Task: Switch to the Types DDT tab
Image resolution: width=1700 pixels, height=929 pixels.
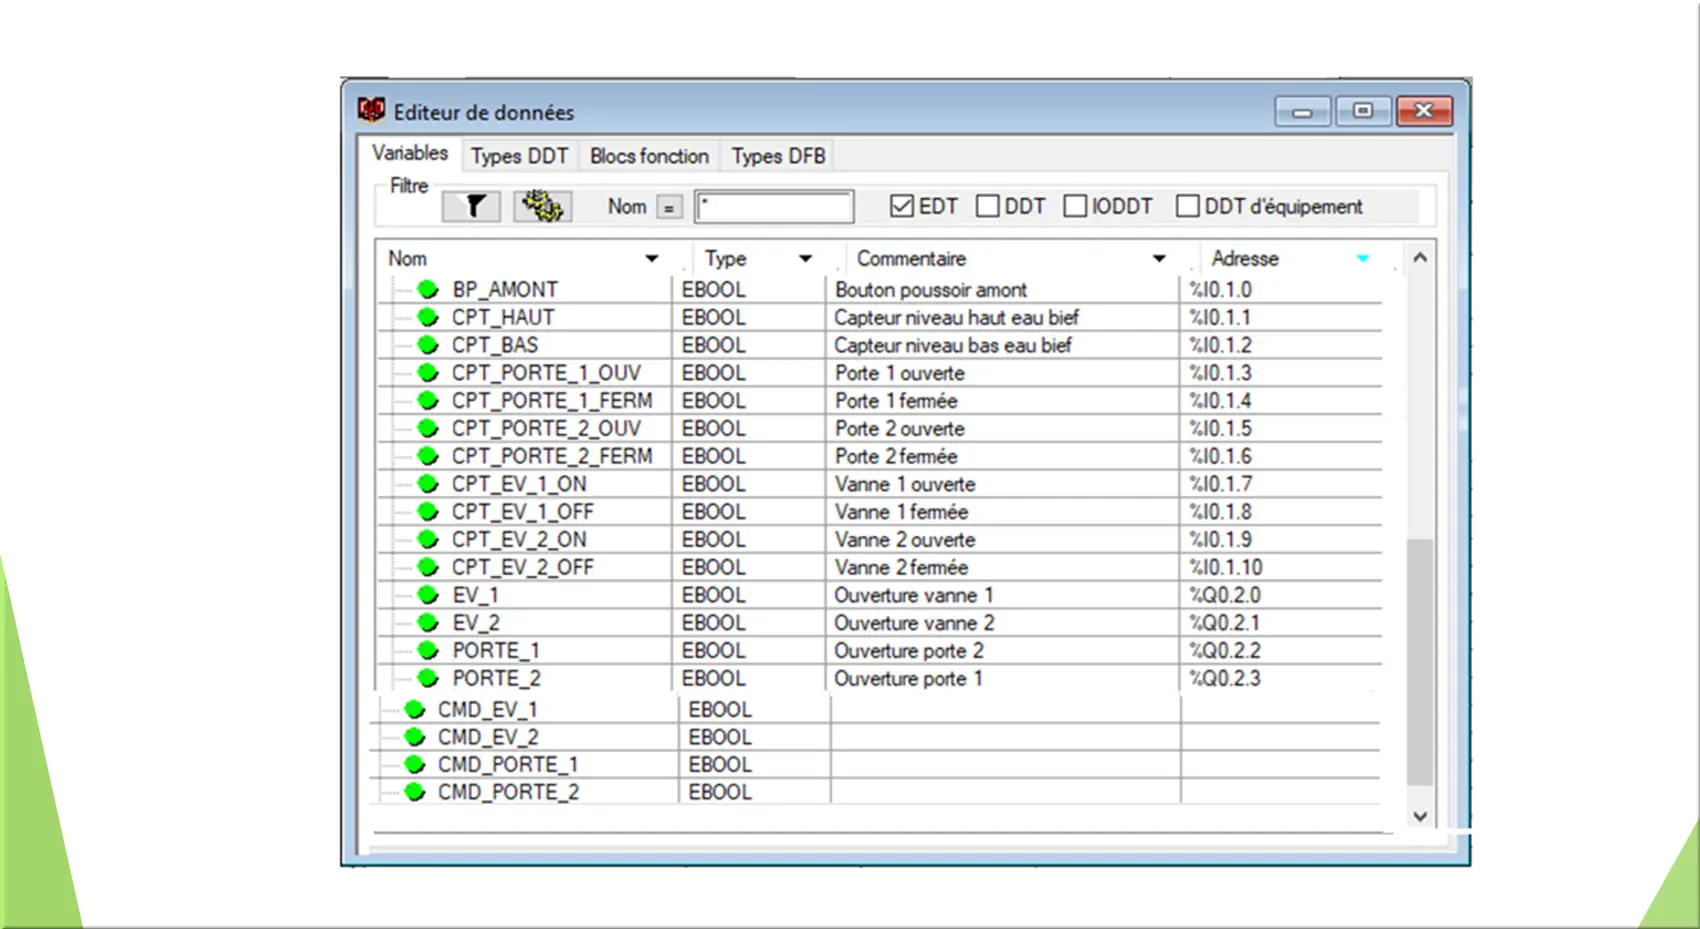Action: (x=519, y=156)
